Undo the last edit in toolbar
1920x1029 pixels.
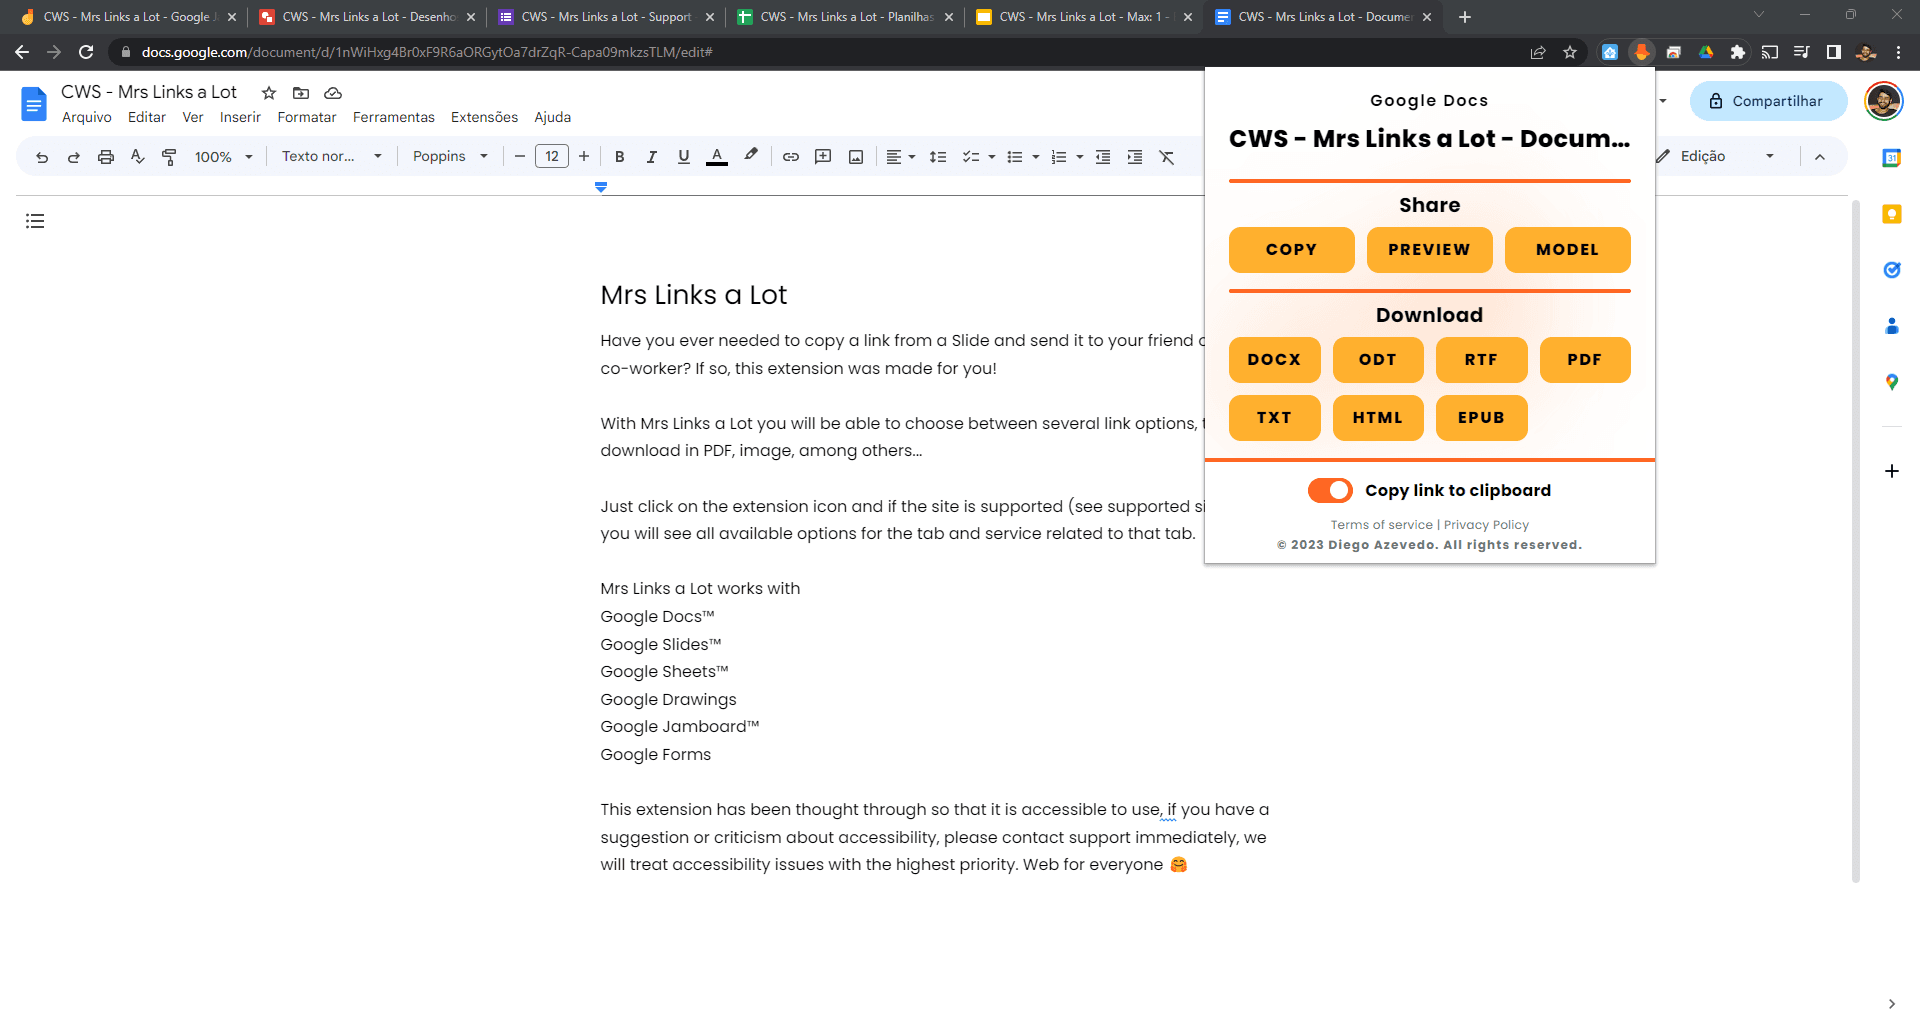(42, 157)
